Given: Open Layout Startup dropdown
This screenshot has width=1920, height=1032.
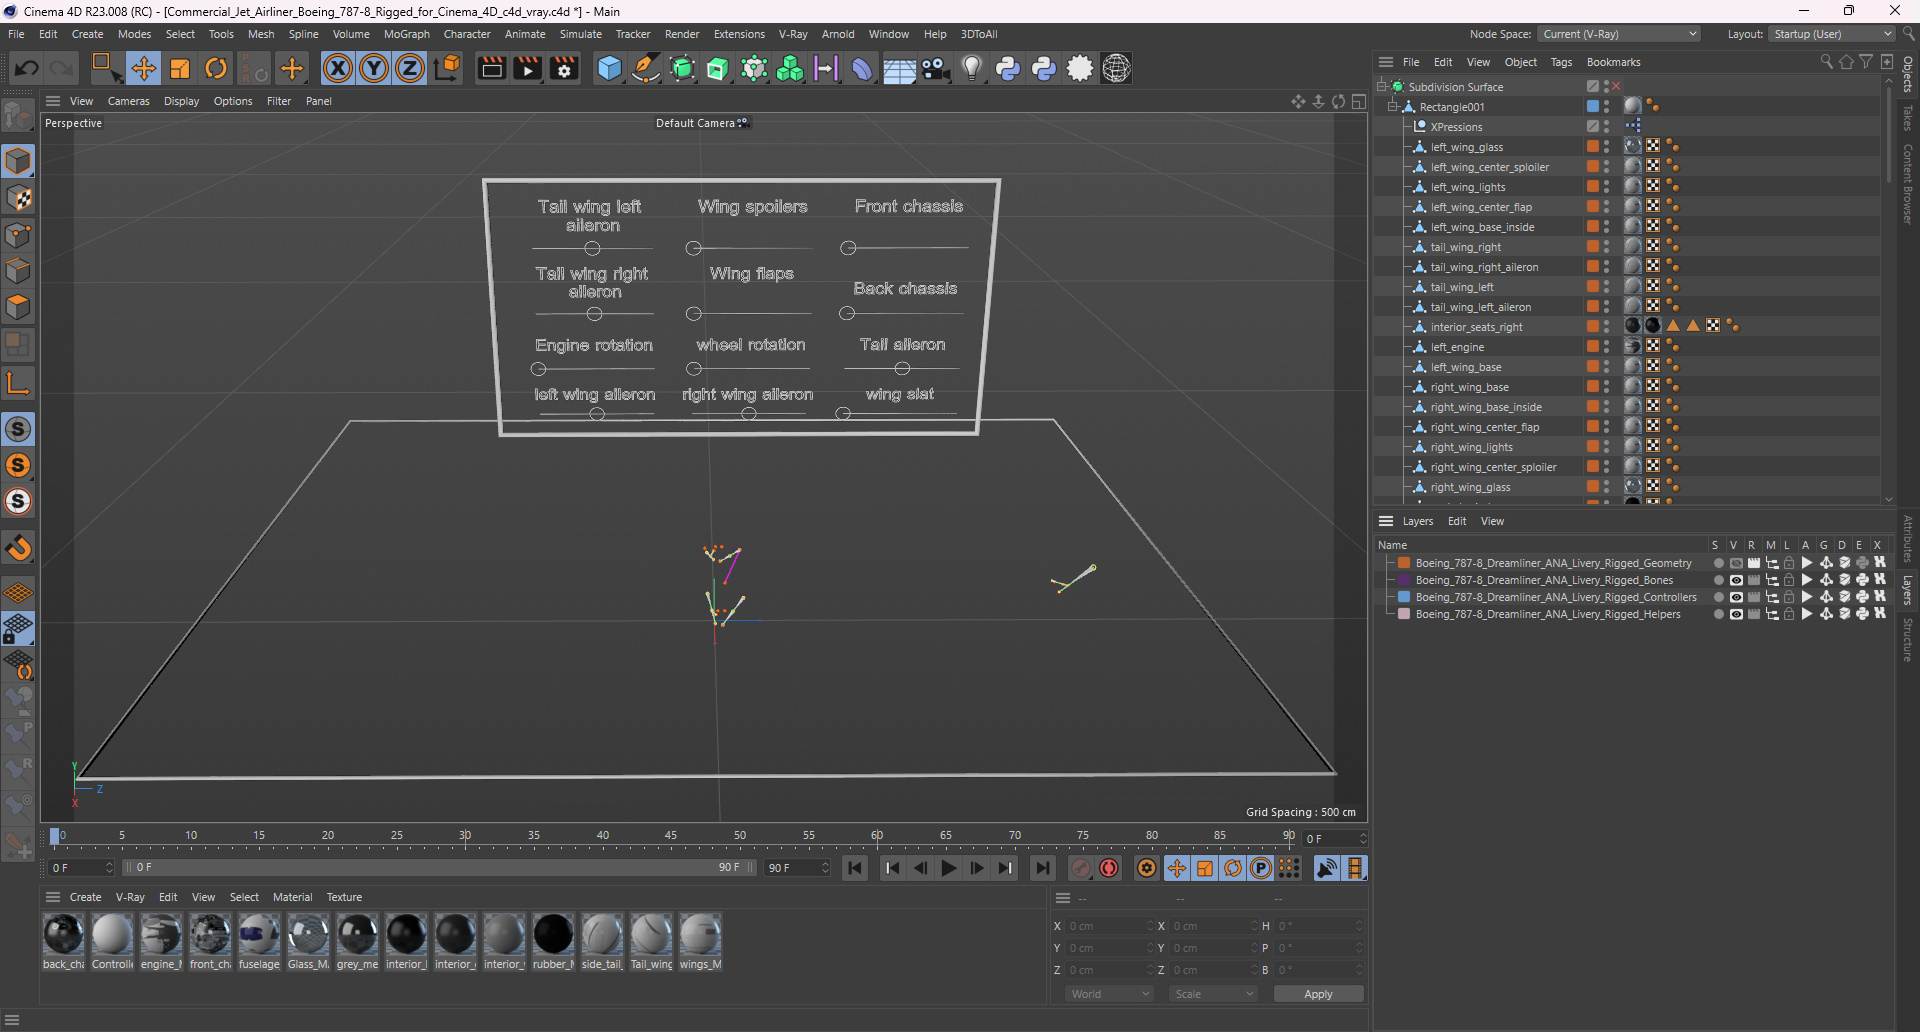Looking at the screenshot, I should point(1833,34).
